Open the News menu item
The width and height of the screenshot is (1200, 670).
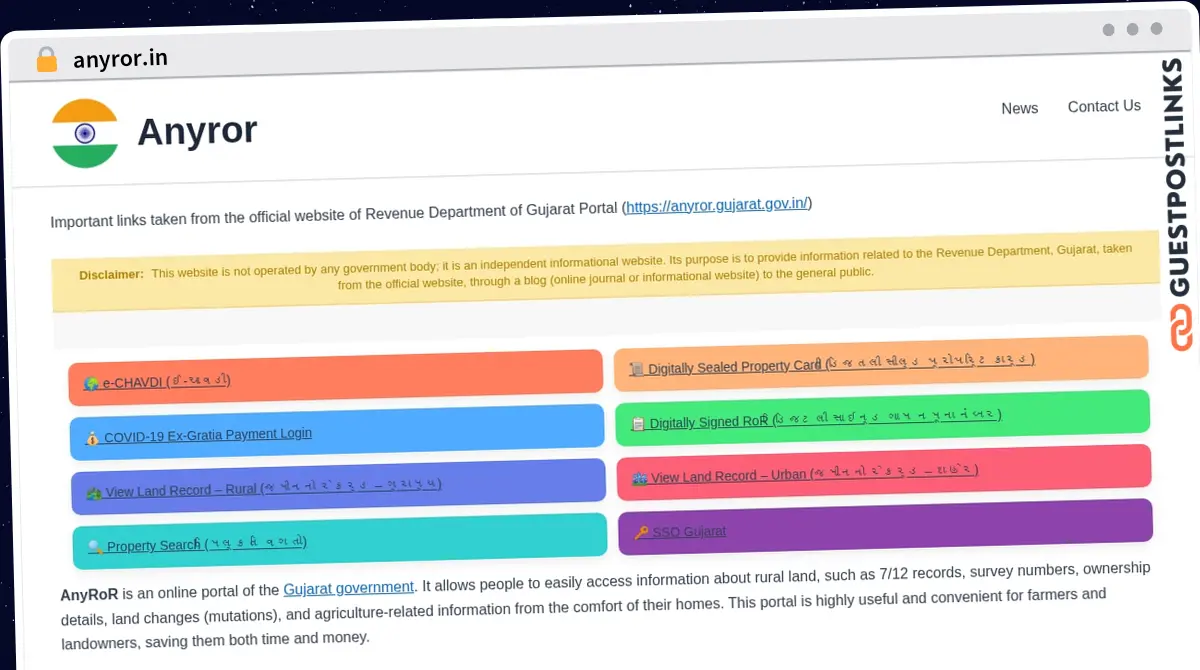pyautogui.click(x=1019, y=108)
